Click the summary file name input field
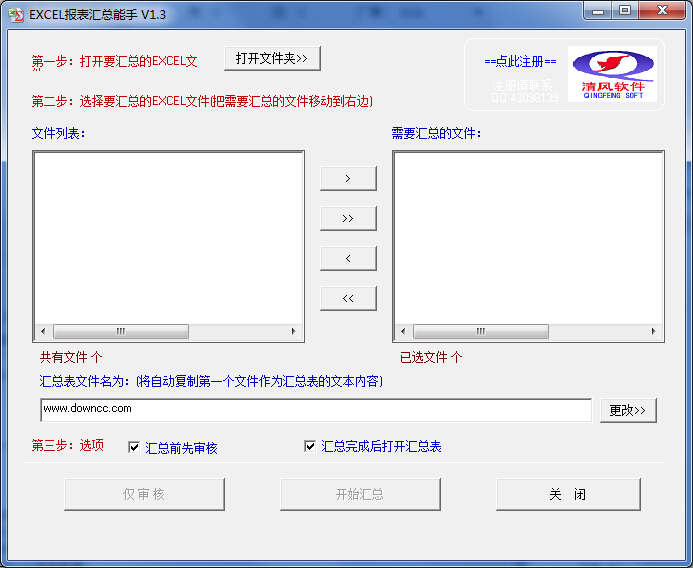The image size is (693, 568). [x=316, y=410]
